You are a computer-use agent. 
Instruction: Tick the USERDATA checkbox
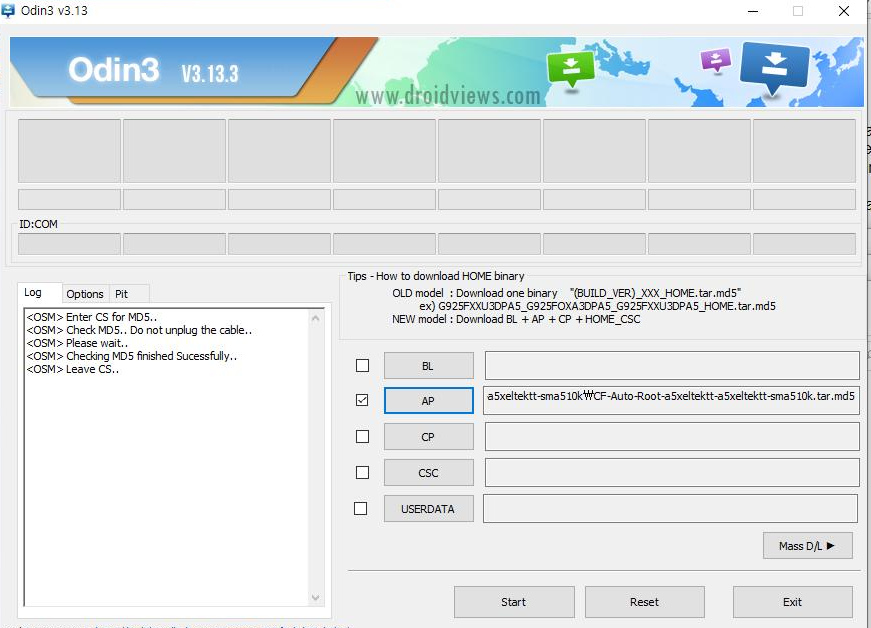click(361, 508)
